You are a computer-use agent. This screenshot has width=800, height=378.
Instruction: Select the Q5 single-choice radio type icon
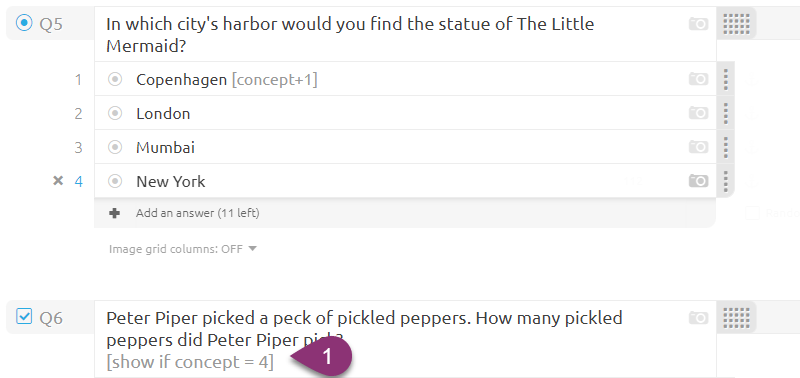[x=24, y=23]
